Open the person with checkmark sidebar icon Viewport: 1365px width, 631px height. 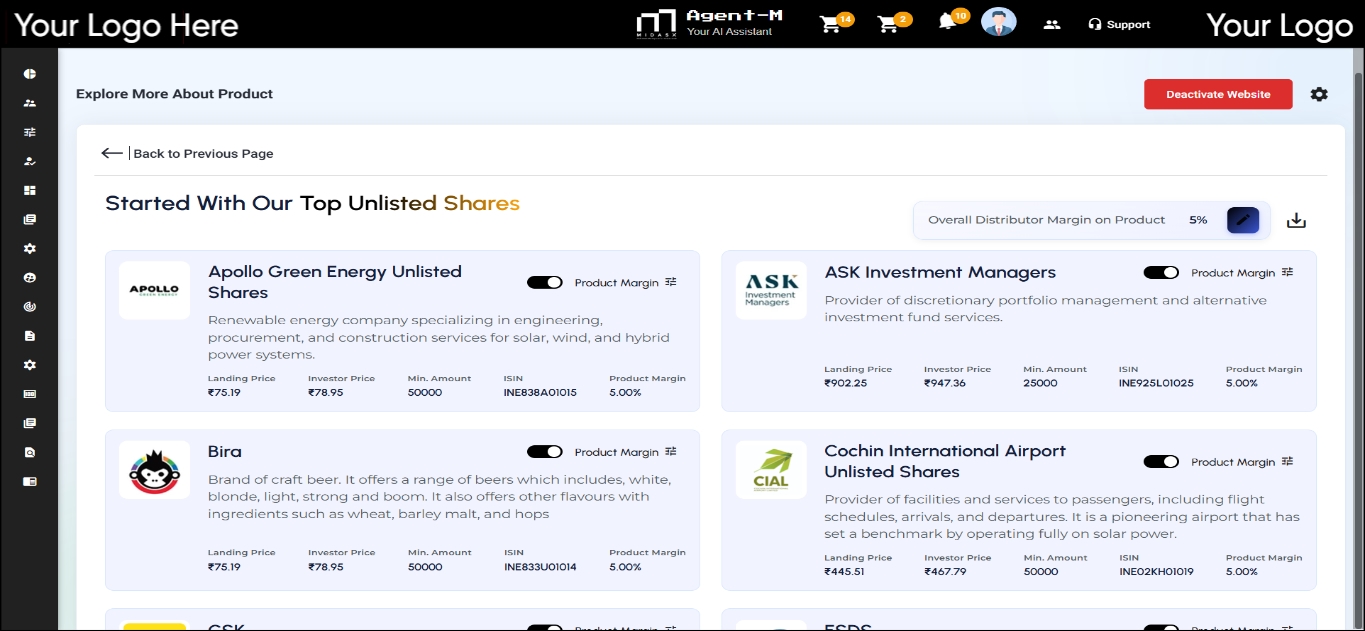[30, 161]
